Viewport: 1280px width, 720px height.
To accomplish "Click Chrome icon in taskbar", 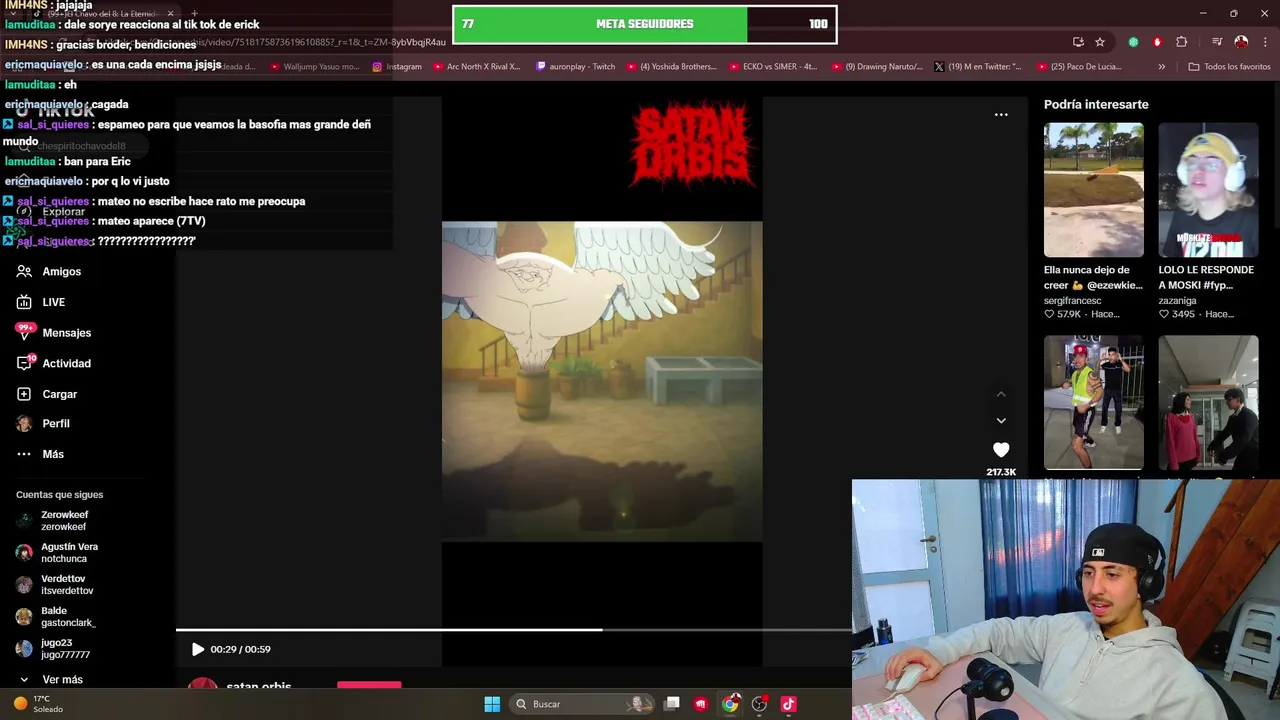I will coord(730,704).
